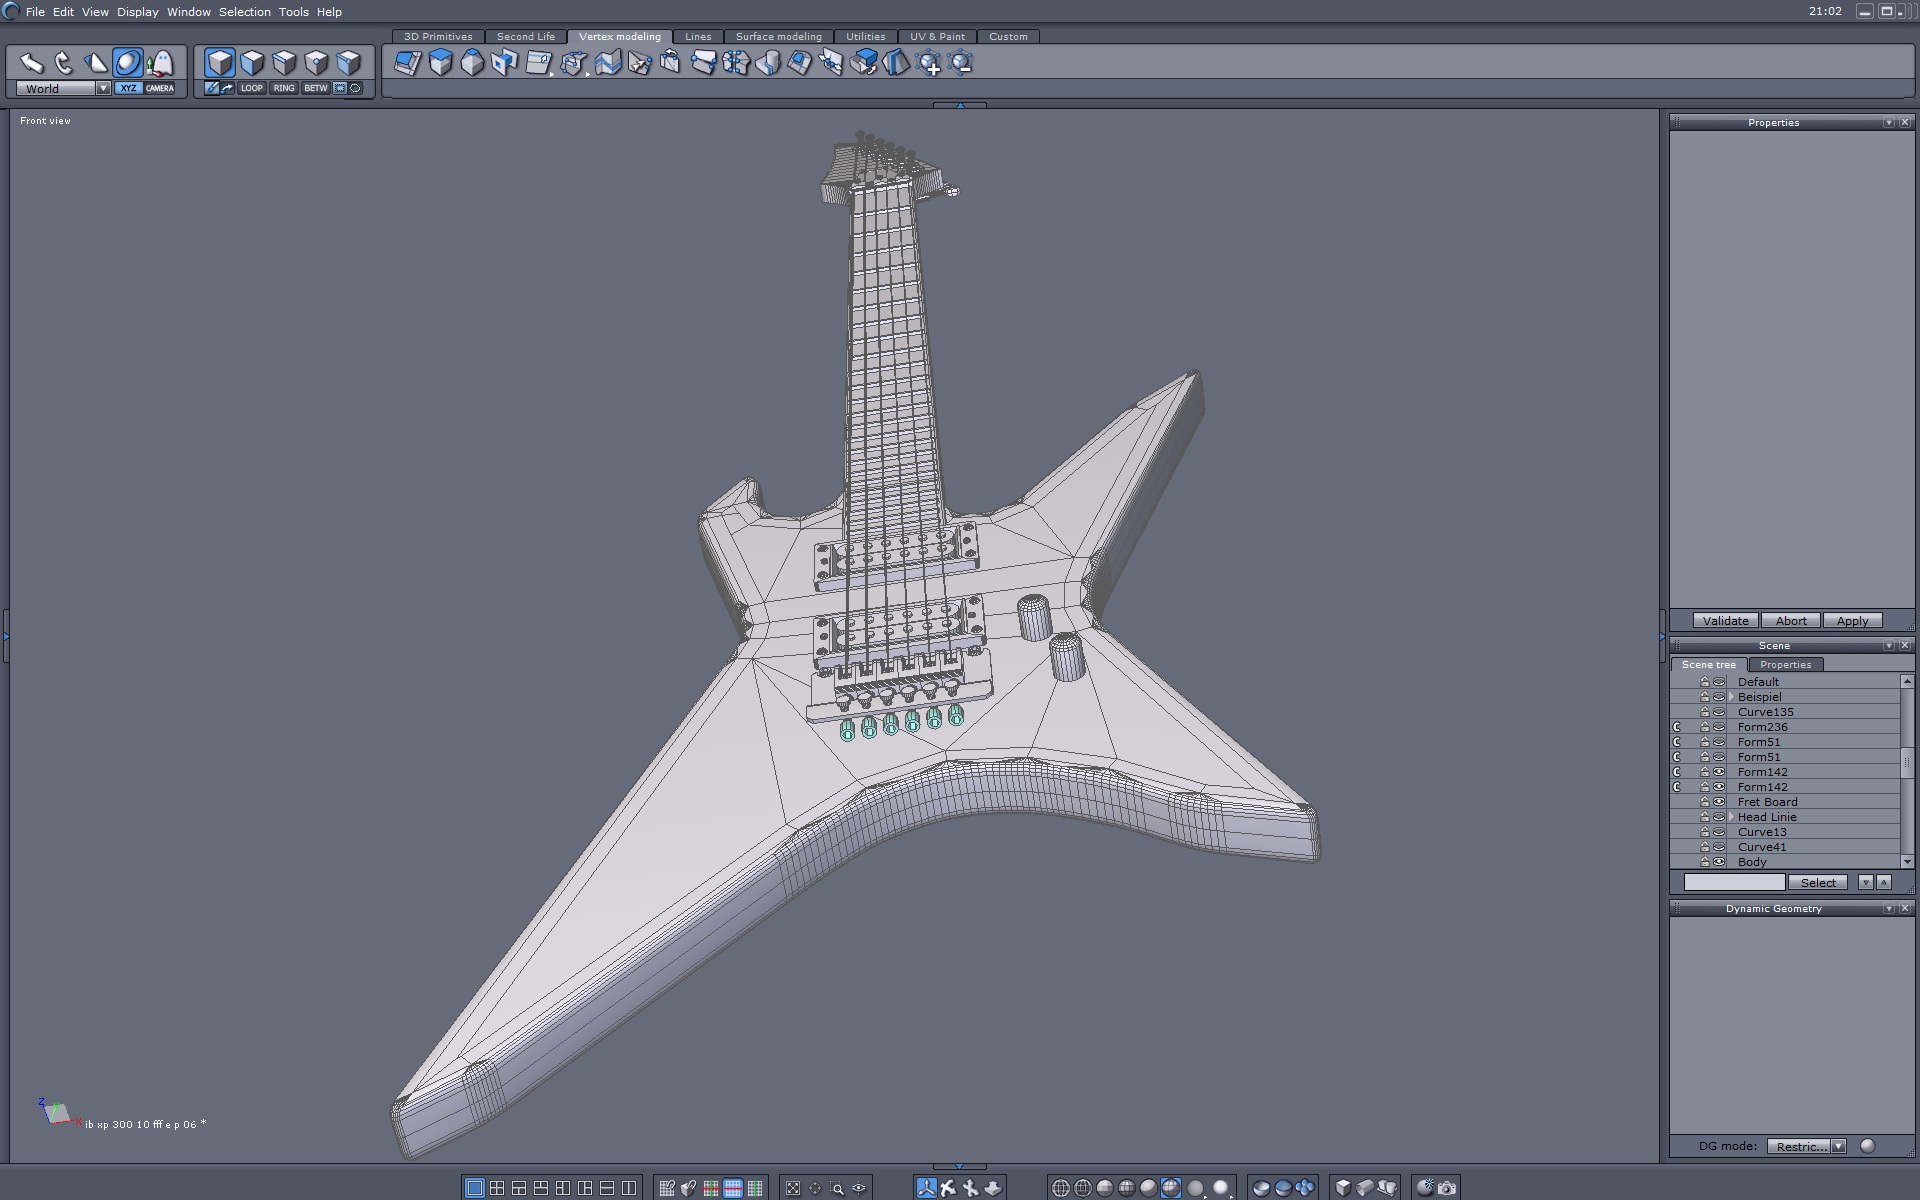Open the World coordinate system dropdown
The image size is (1920, 1200).
click(103, 88)
